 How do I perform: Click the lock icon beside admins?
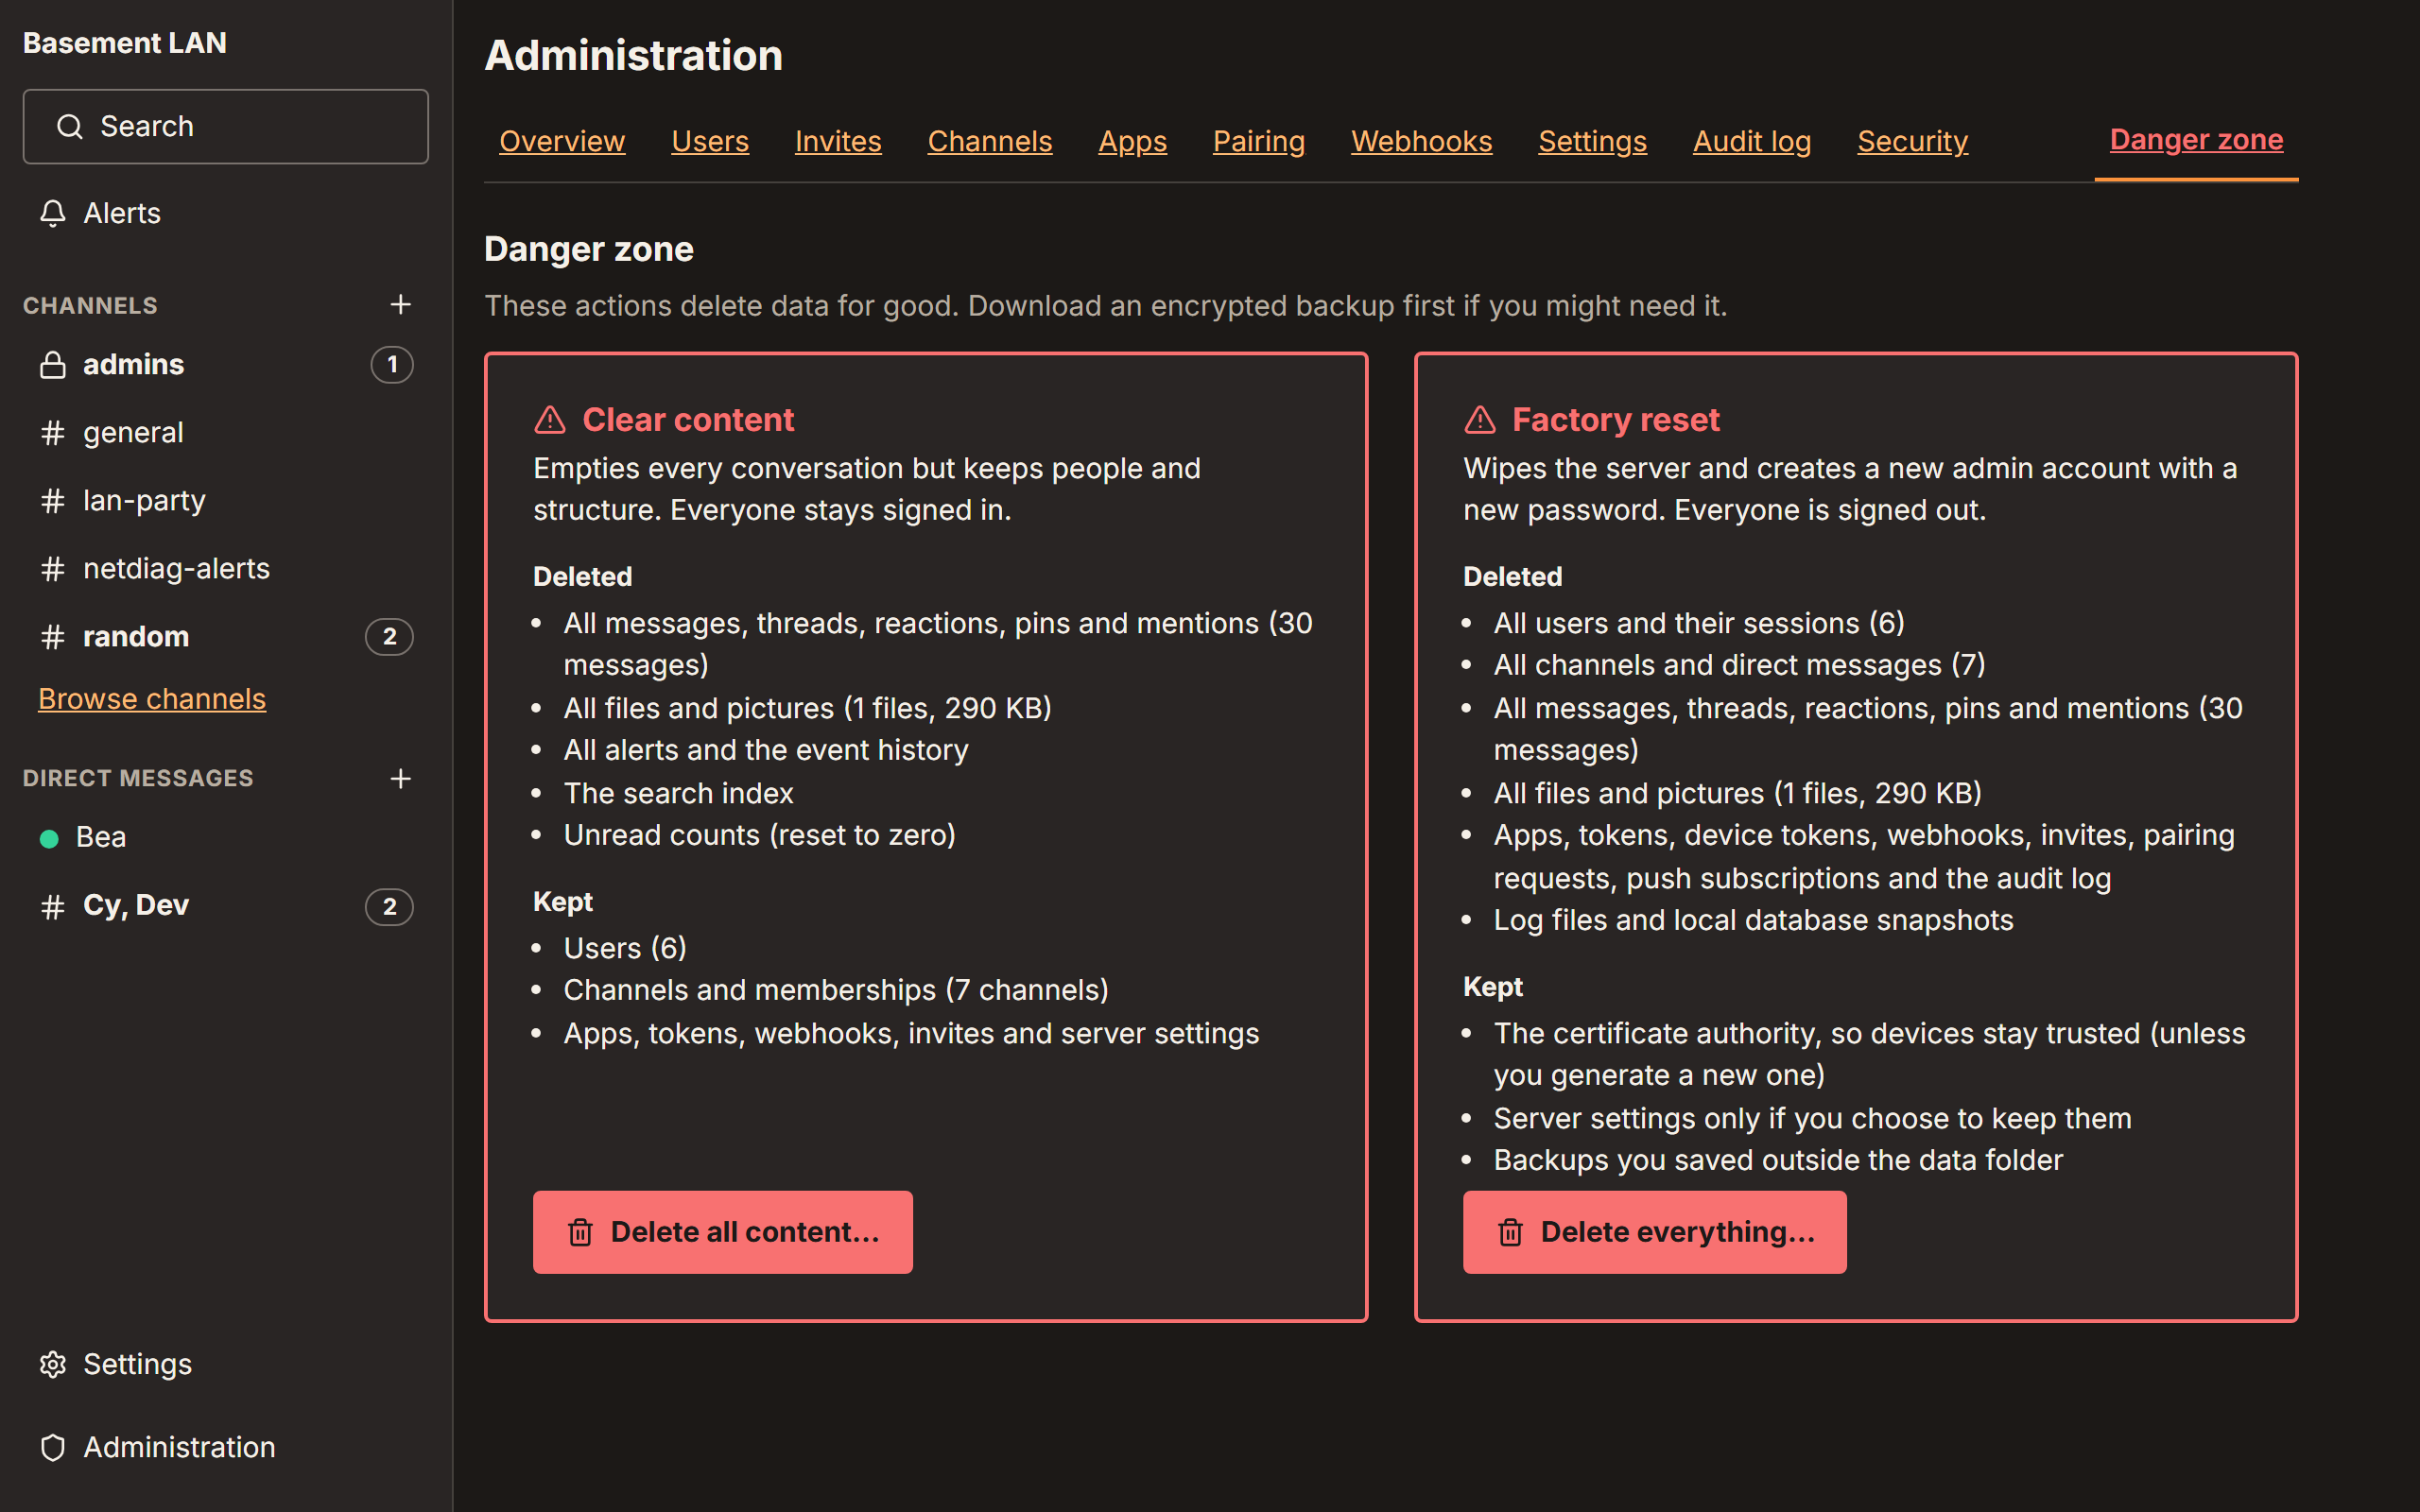pyautogui.click(x=53, y=365)
